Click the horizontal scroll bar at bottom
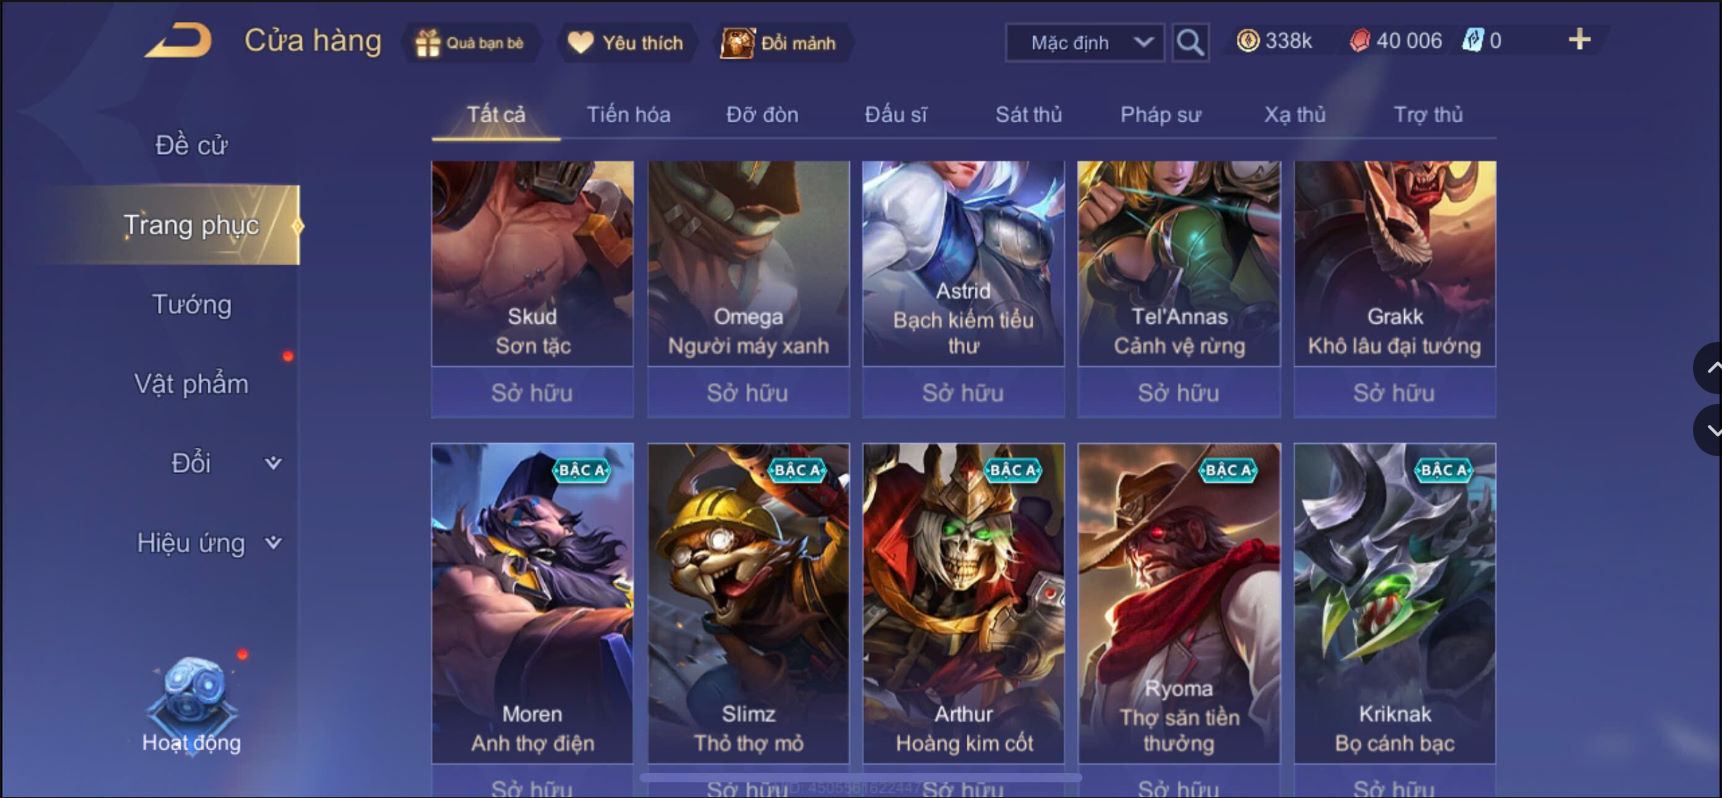Viewport: 1722px width, 798px height. point(860,776)
